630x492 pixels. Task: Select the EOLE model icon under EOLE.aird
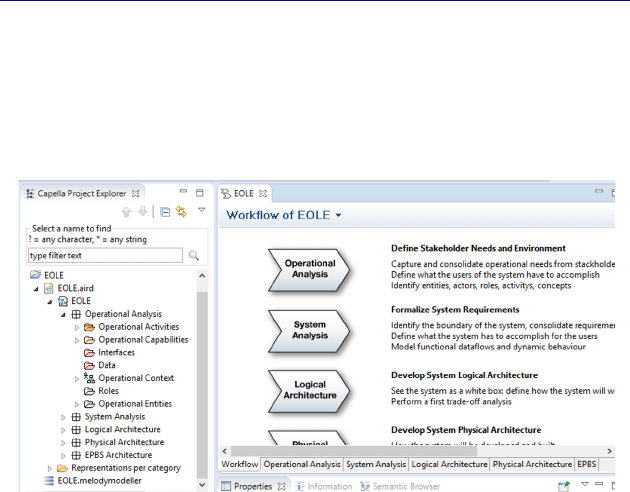[x=63, y=301]
